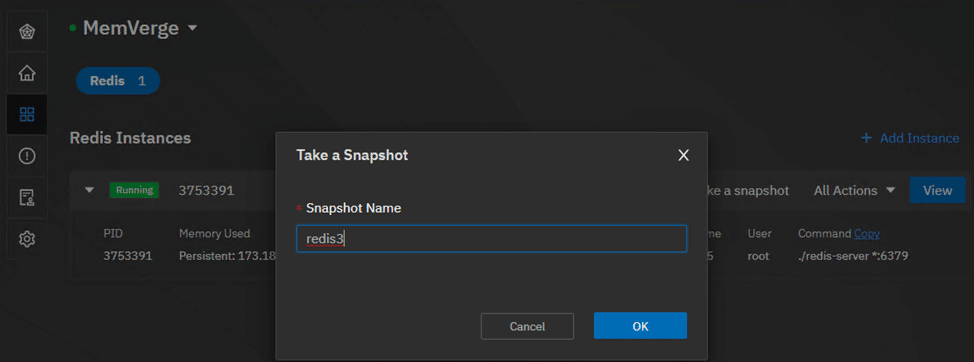The width and height of the screenshot is (974, 362).
Task: Go to the Home icon in sidebar
Action: (x=27, y=73)
